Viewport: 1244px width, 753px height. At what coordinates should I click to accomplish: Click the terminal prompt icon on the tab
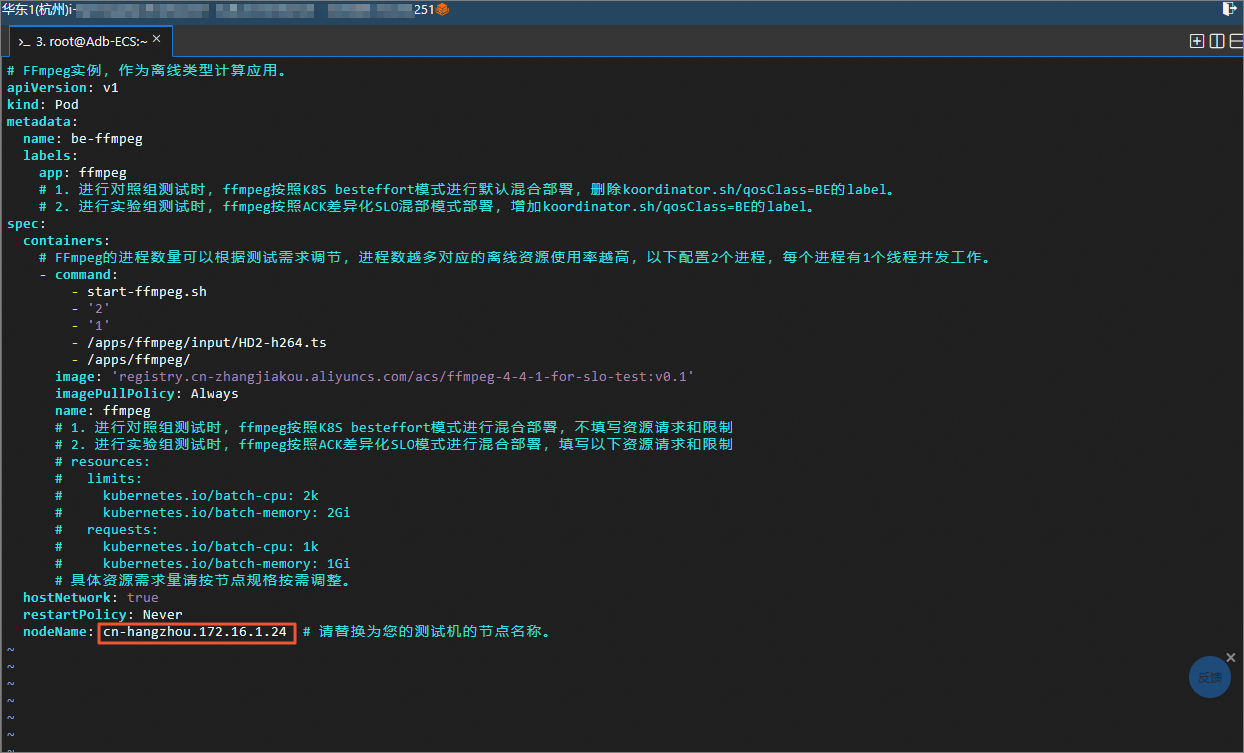click(x=23, y=42)
